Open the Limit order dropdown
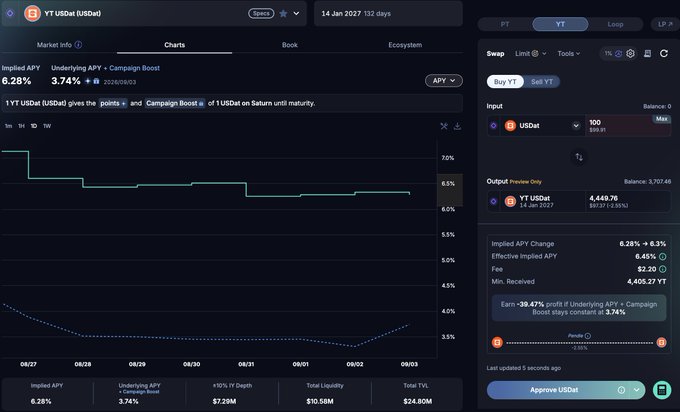 530,53
